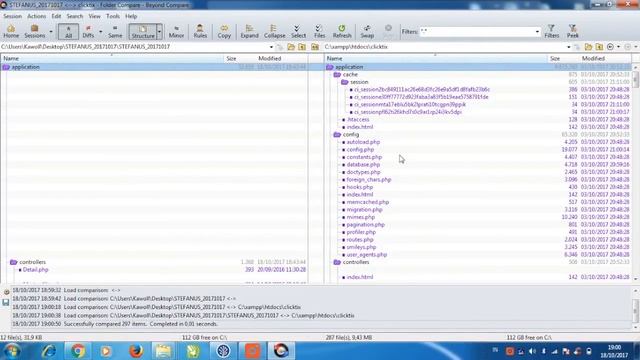Collapse all folders with Collapse button
640x360 pixels.
(274, 31)
